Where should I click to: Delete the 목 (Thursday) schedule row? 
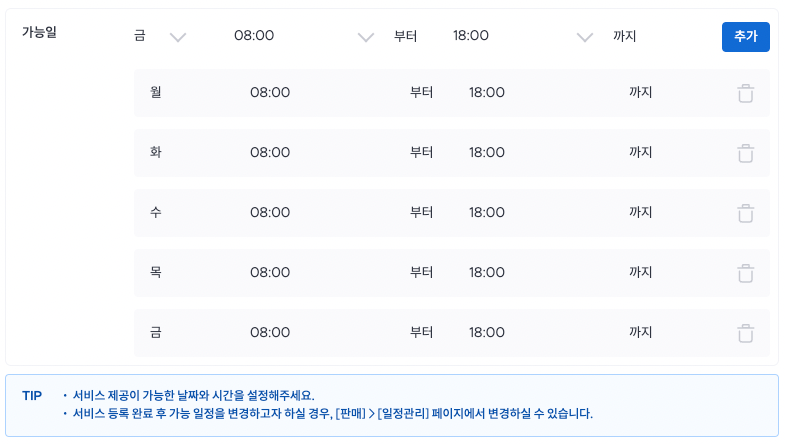745,273
